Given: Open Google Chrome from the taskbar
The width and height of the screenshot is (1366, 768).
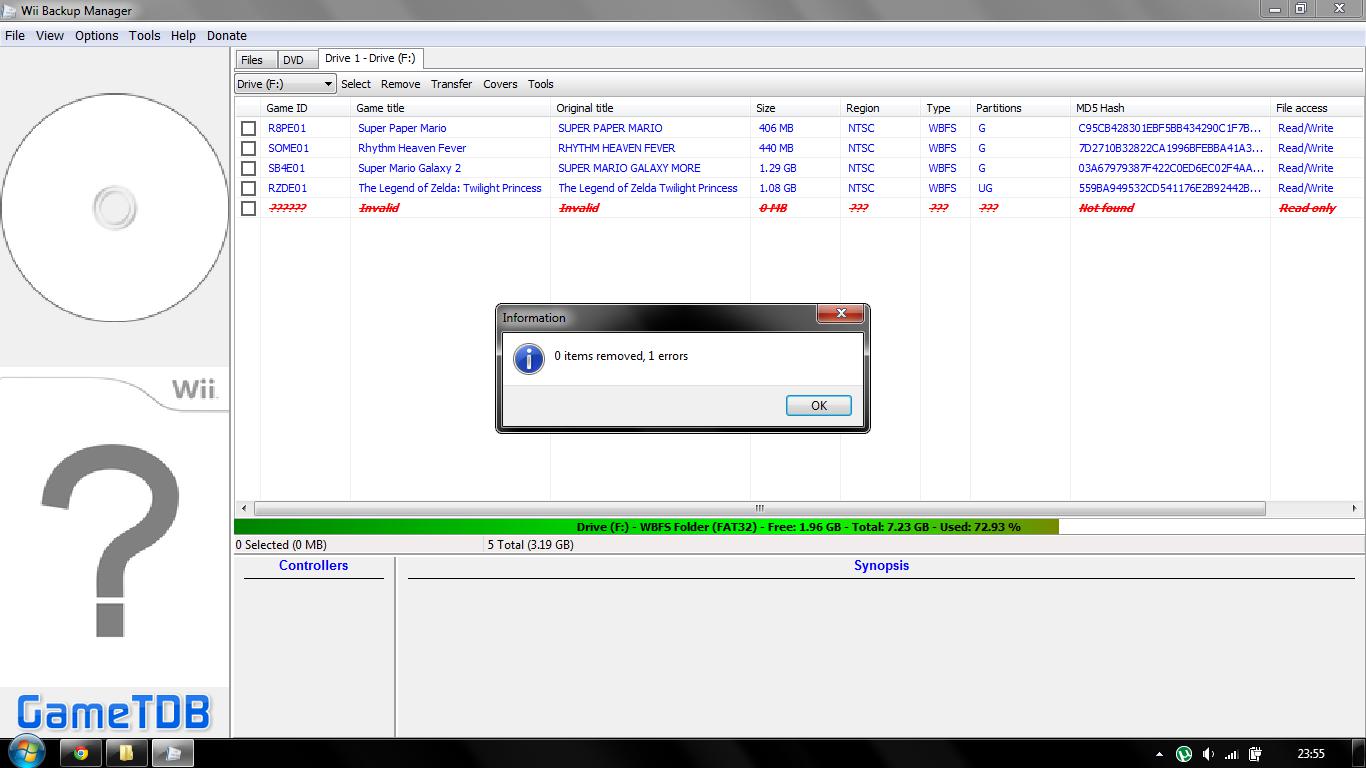Looking at the screenshot, I should click(x=80, y=753).
